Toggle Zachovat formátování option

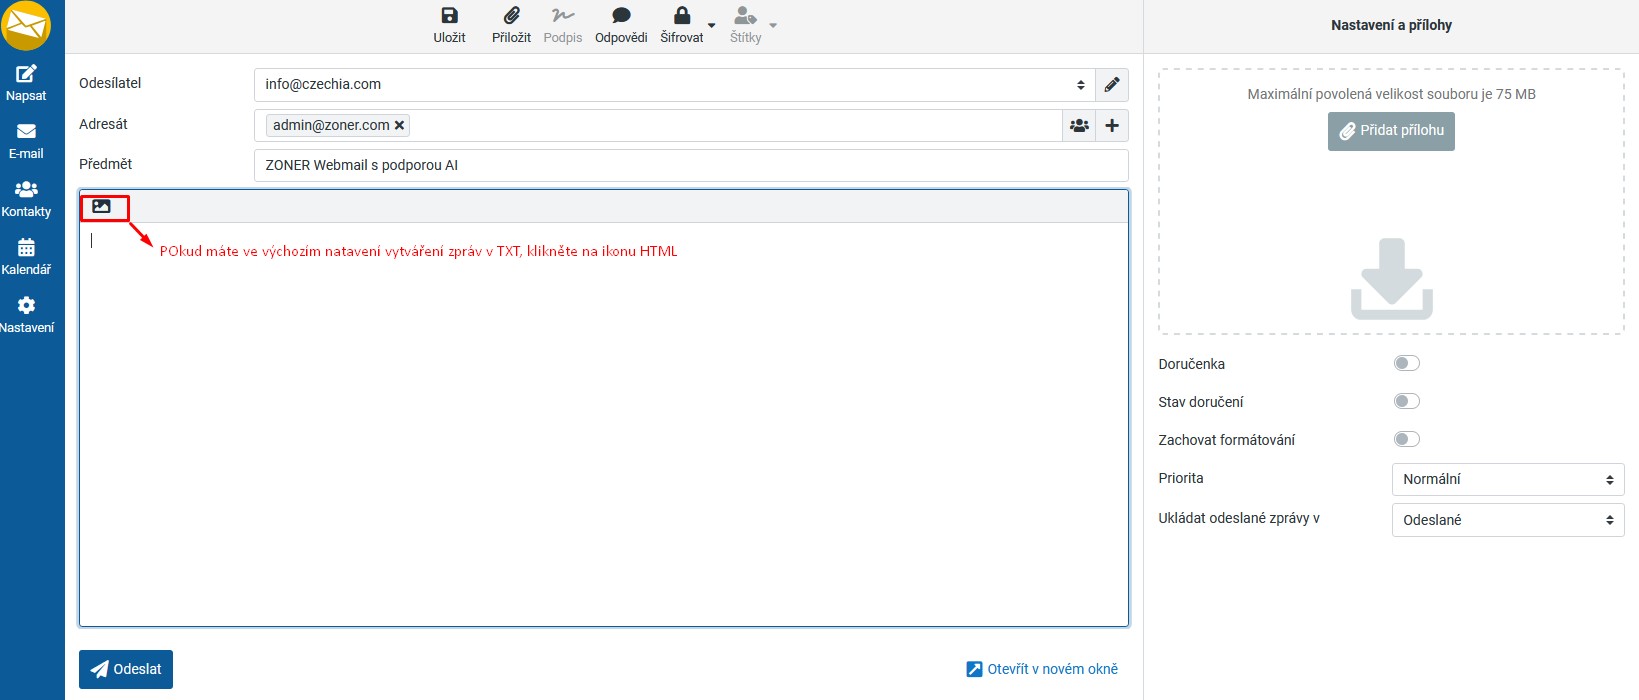coord(1406,440)
